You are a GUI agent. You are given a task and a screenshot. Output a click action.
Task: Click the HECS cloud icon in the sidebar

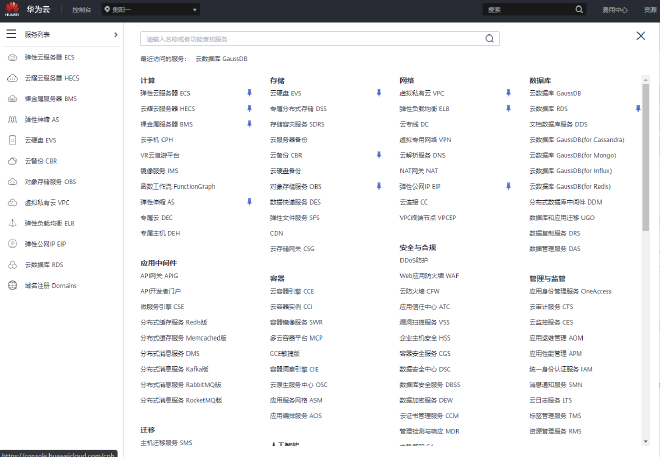click(x=11, y=78)
